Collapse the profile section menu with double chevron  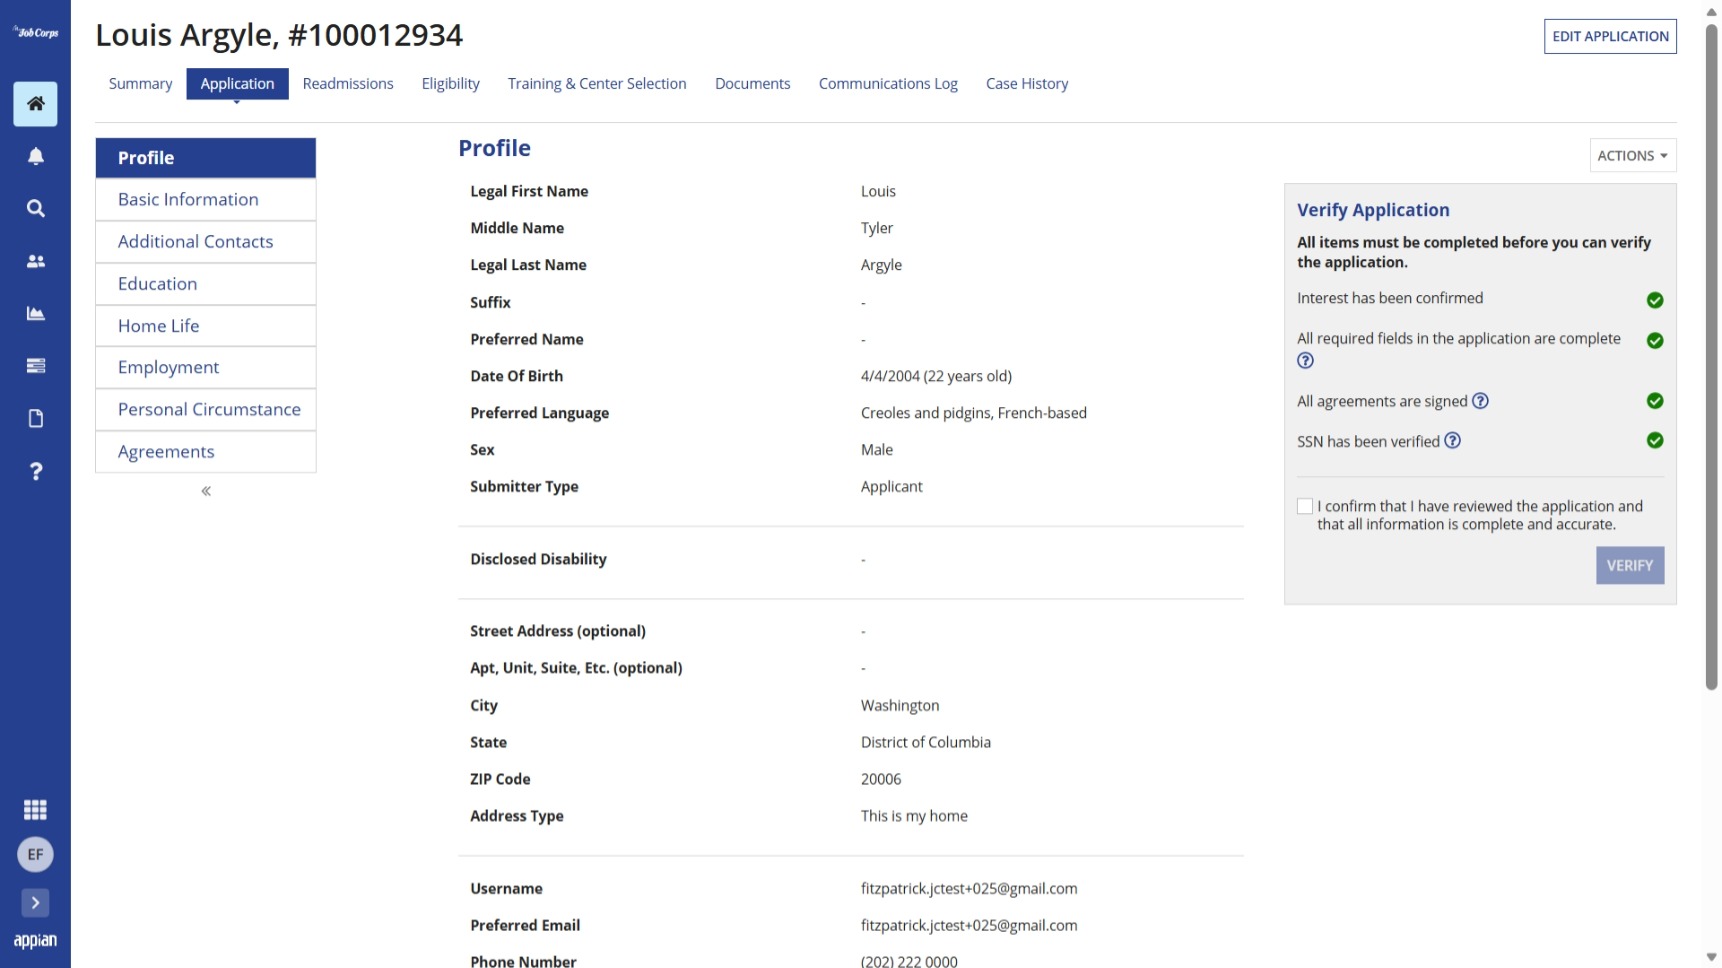click(x=206, y=491)
